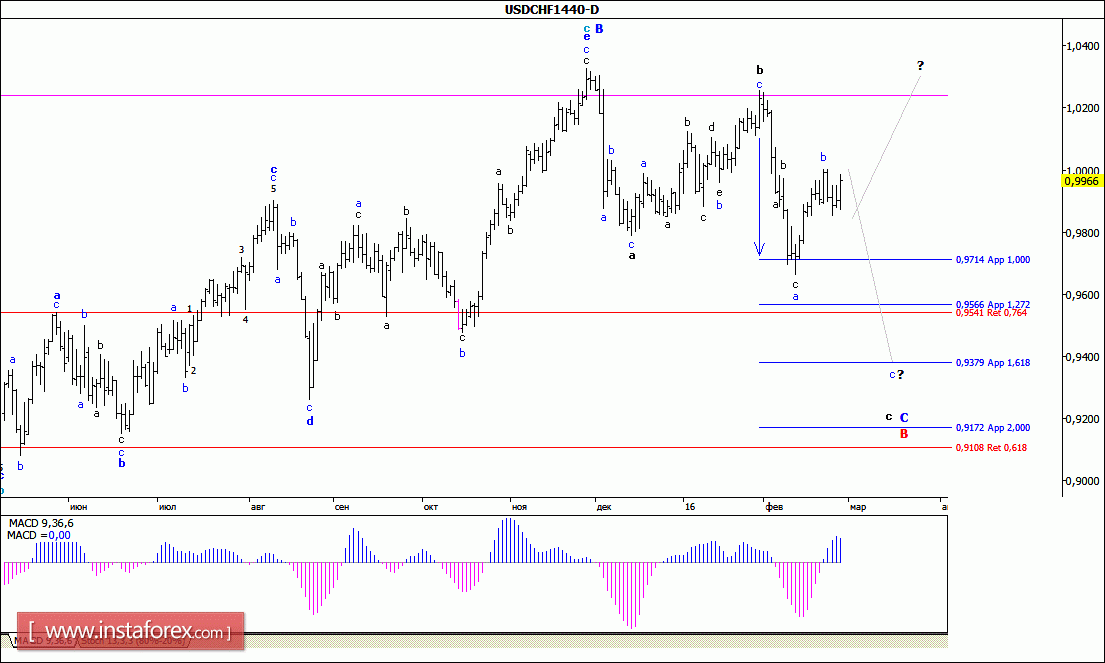Click the 0,9400 price axis label

(x=1082, y=357)
